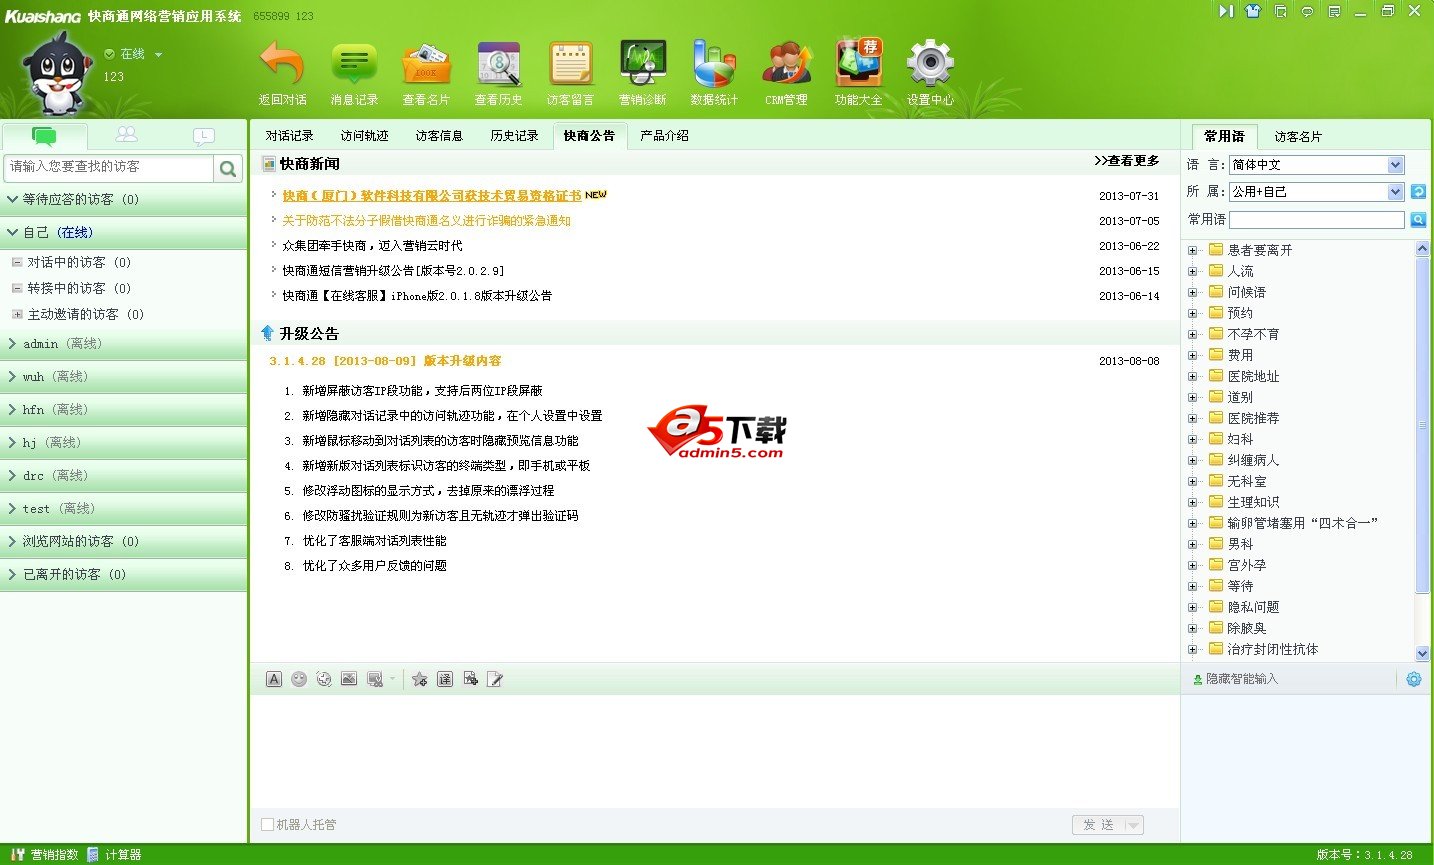
Task: Click the shirt skin-change icon in title bar
Action: (1253, 11)
